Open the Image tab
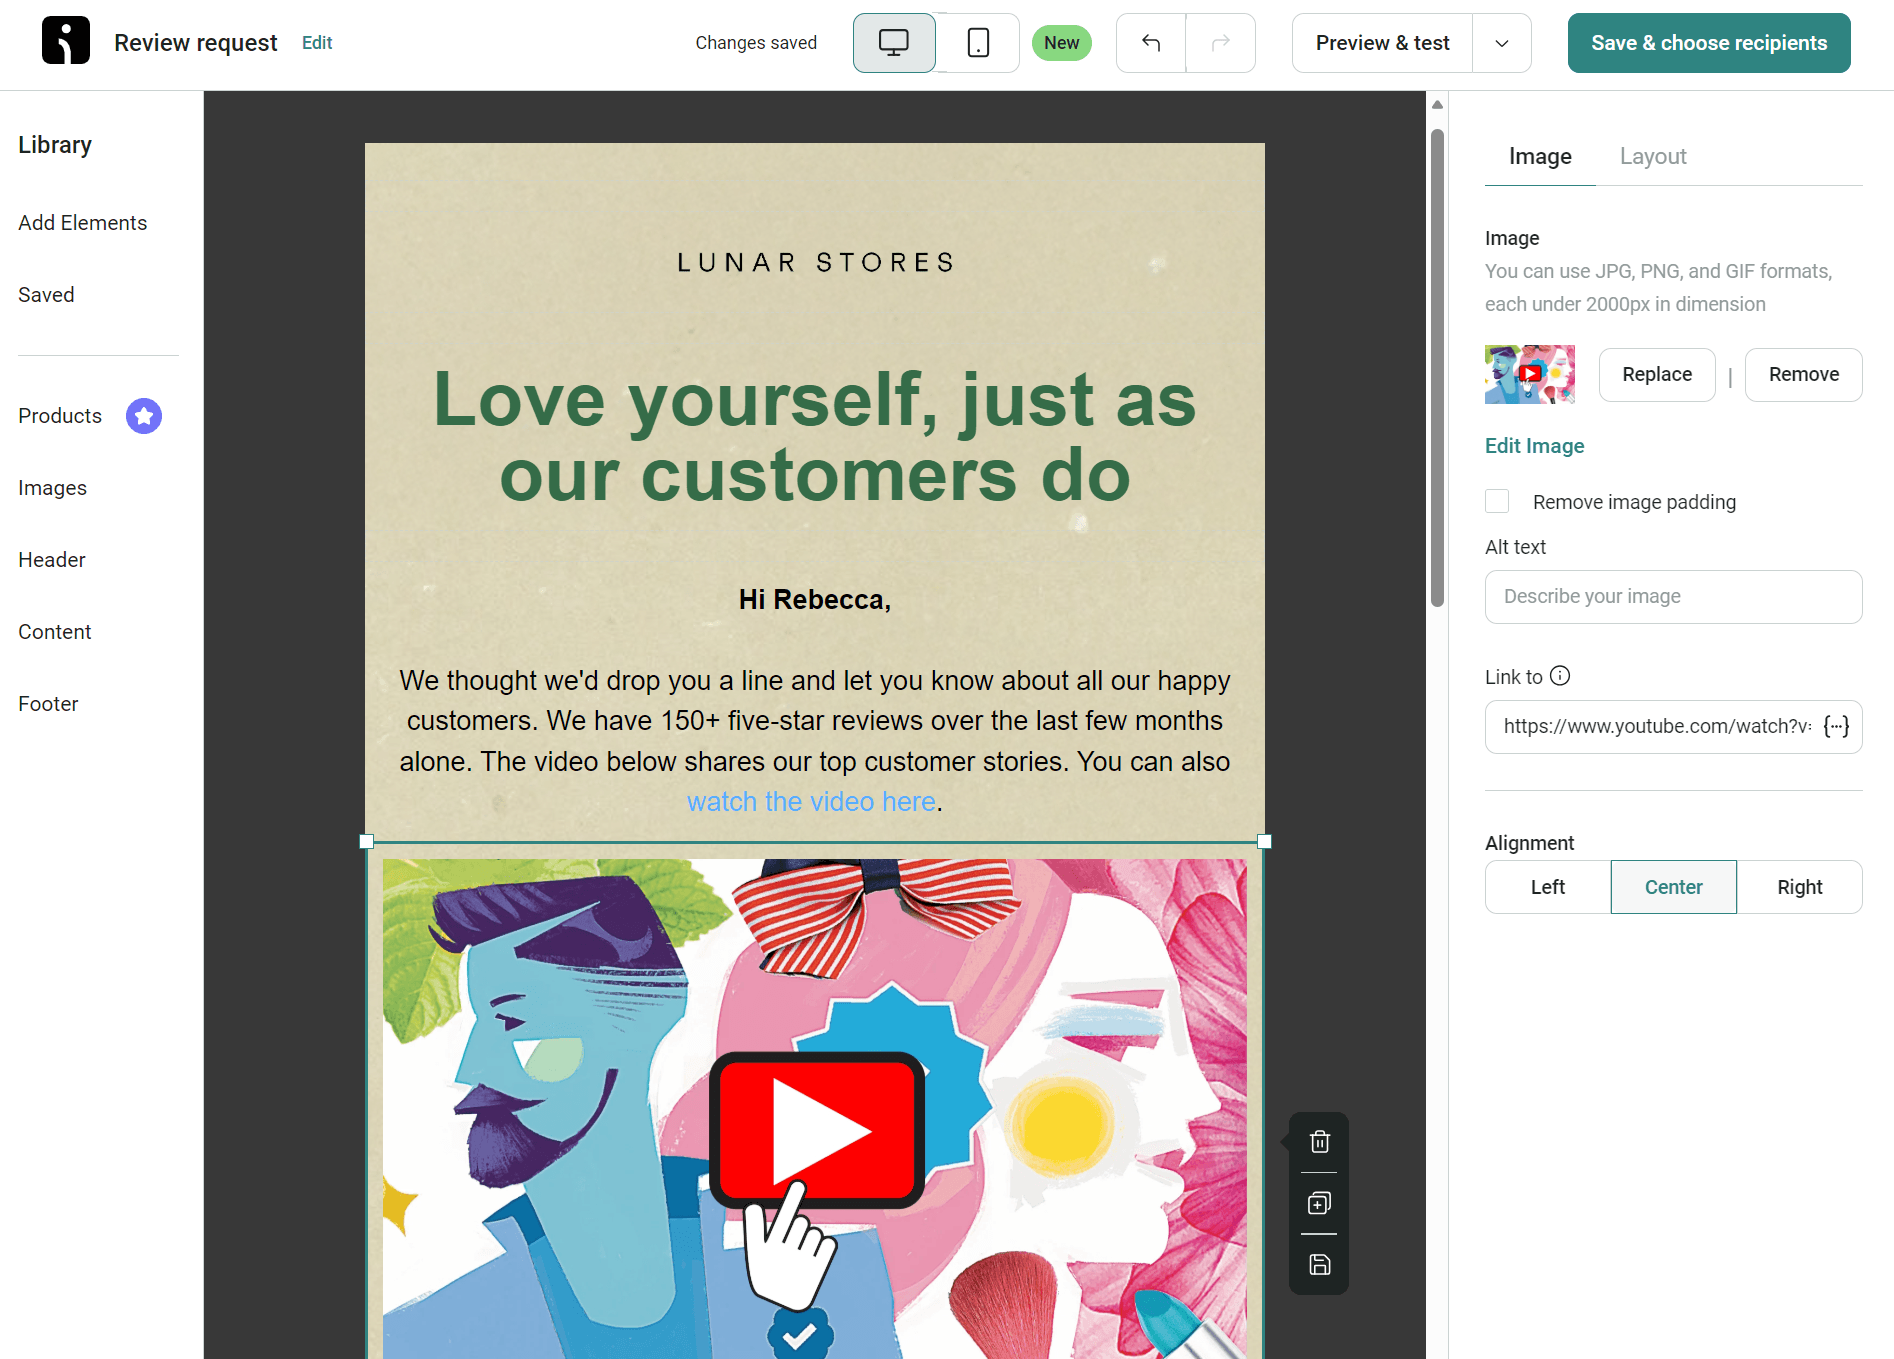 pos(1540,156)
